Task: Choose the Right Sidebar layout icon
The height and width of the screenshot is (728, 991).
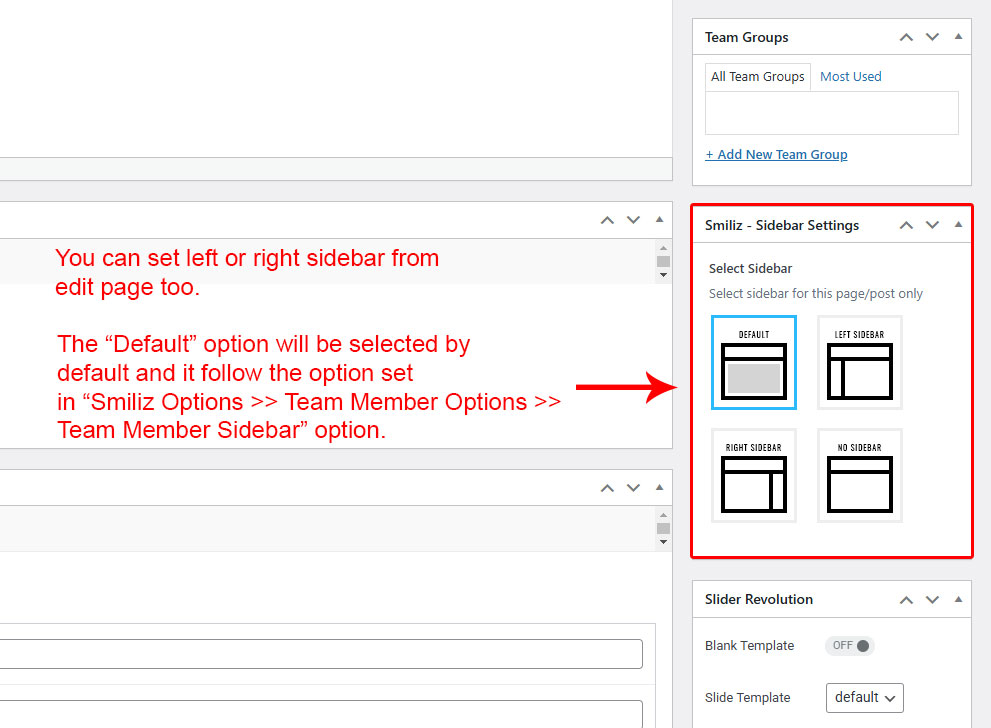Action: point(754,476)
